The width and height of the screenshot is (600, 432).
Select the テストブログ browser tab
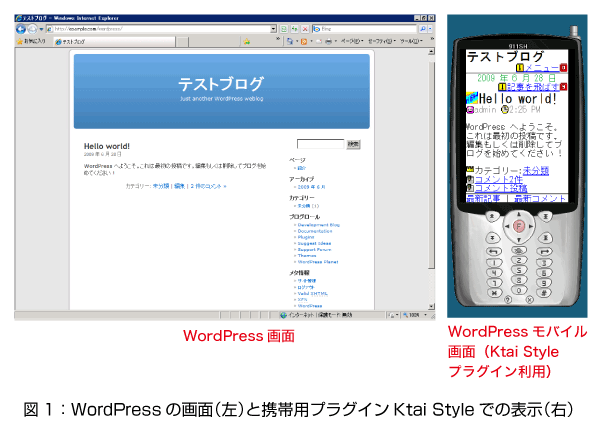click(114, 41)
